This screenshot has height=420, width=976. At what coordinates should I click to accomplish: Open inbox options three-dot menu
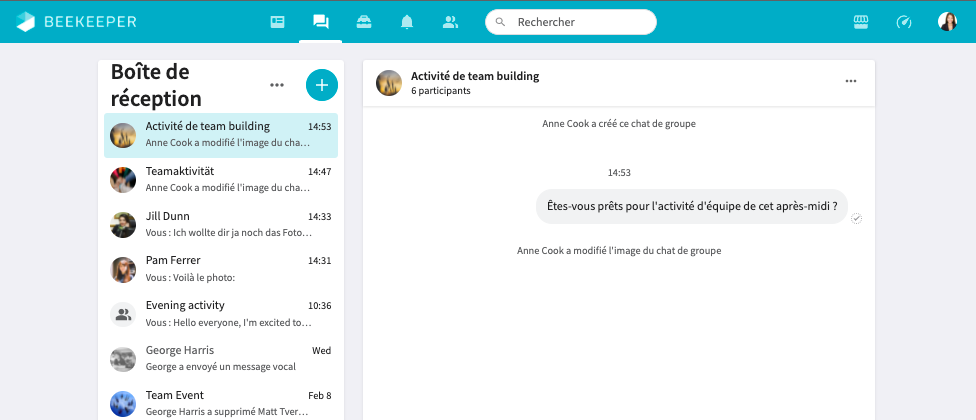coord(277,85)
